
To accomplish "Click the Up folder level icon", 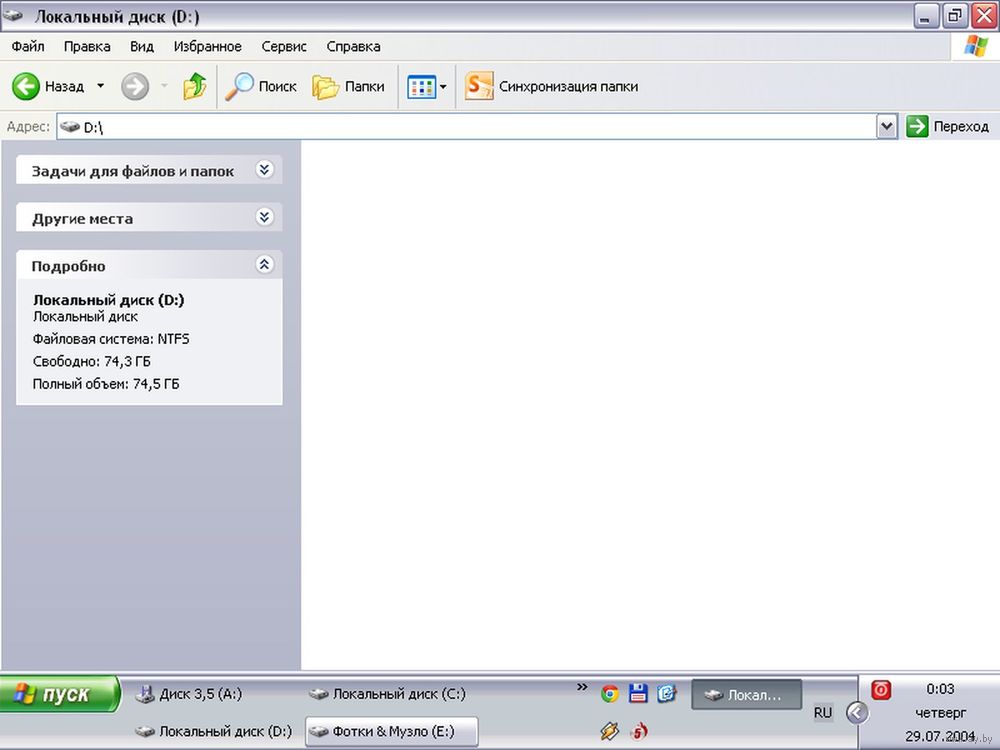I will pos(194,87).
